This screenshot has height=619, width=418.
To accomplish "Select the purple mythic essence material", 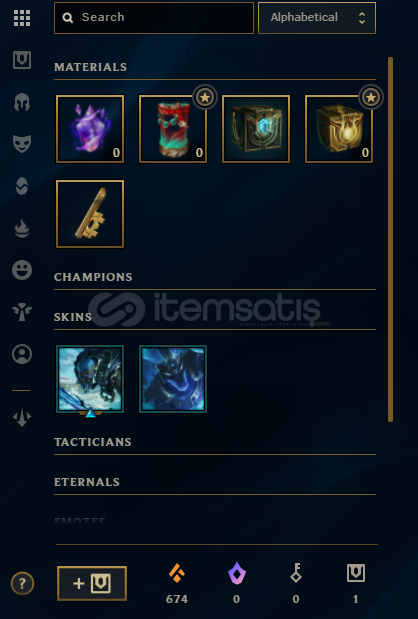I will [90, 129].
